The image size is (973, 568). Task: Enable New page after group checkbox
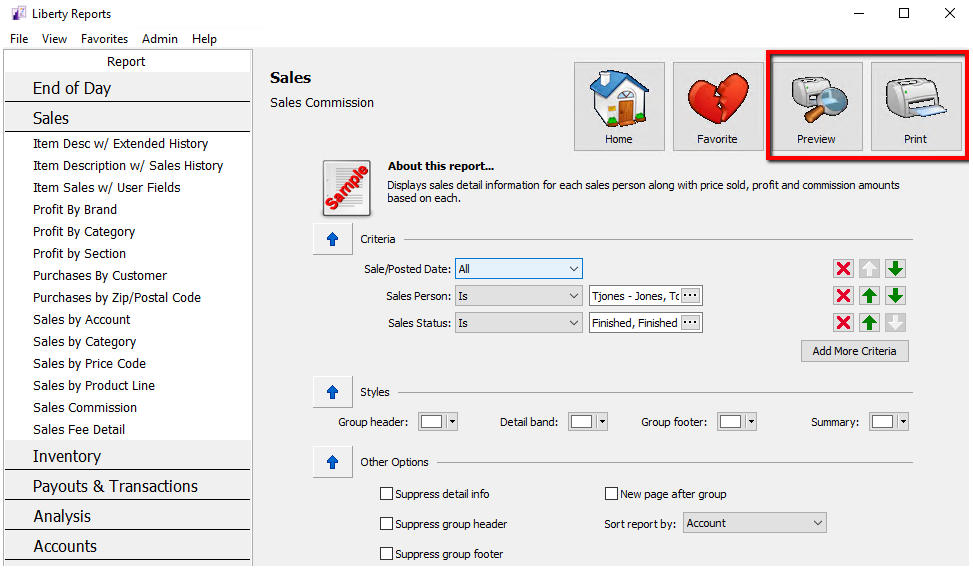pyautogui.click(x=611, y=494)
